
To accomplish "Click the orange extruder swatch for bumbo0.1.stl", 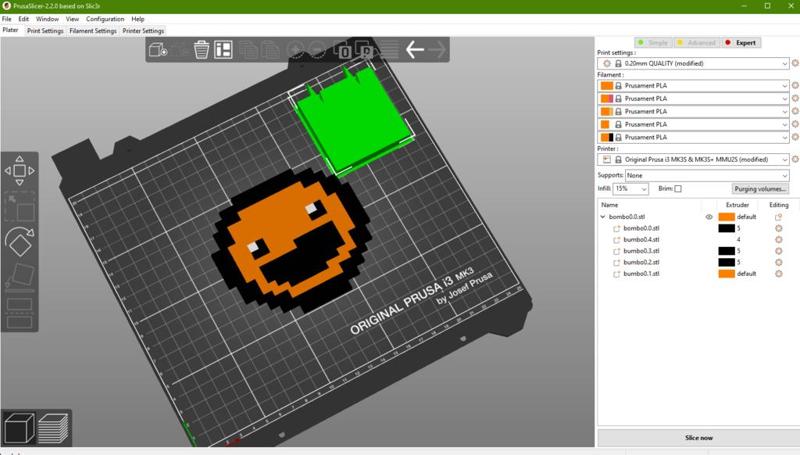I will coord(727,273).
